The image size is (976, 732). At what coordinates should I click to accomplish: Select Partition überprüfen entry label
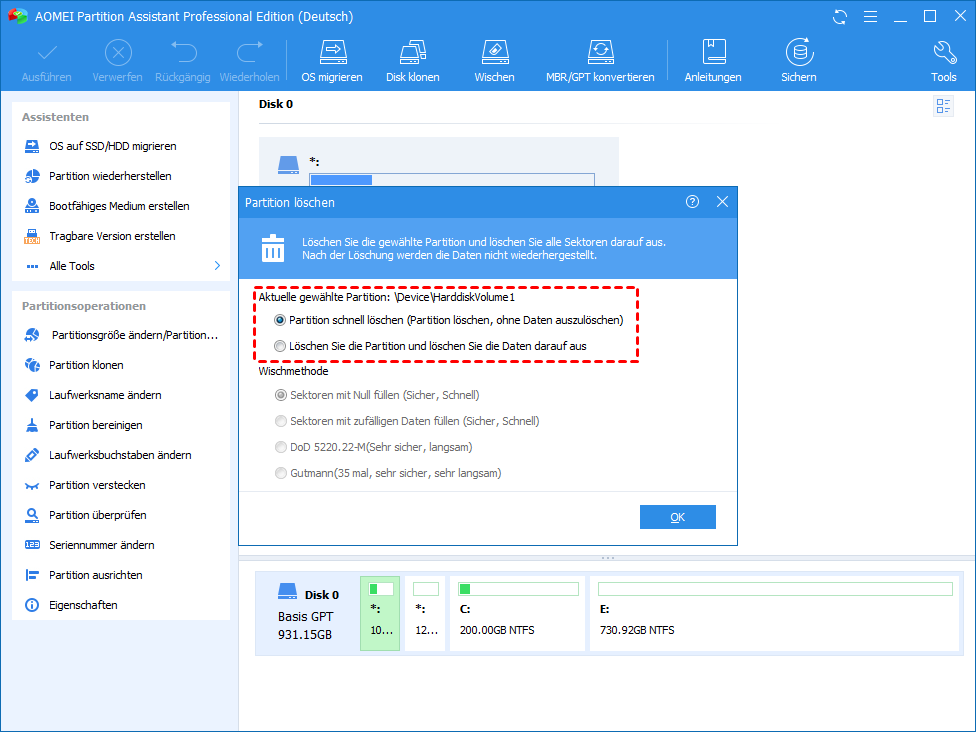coord(98,515)
